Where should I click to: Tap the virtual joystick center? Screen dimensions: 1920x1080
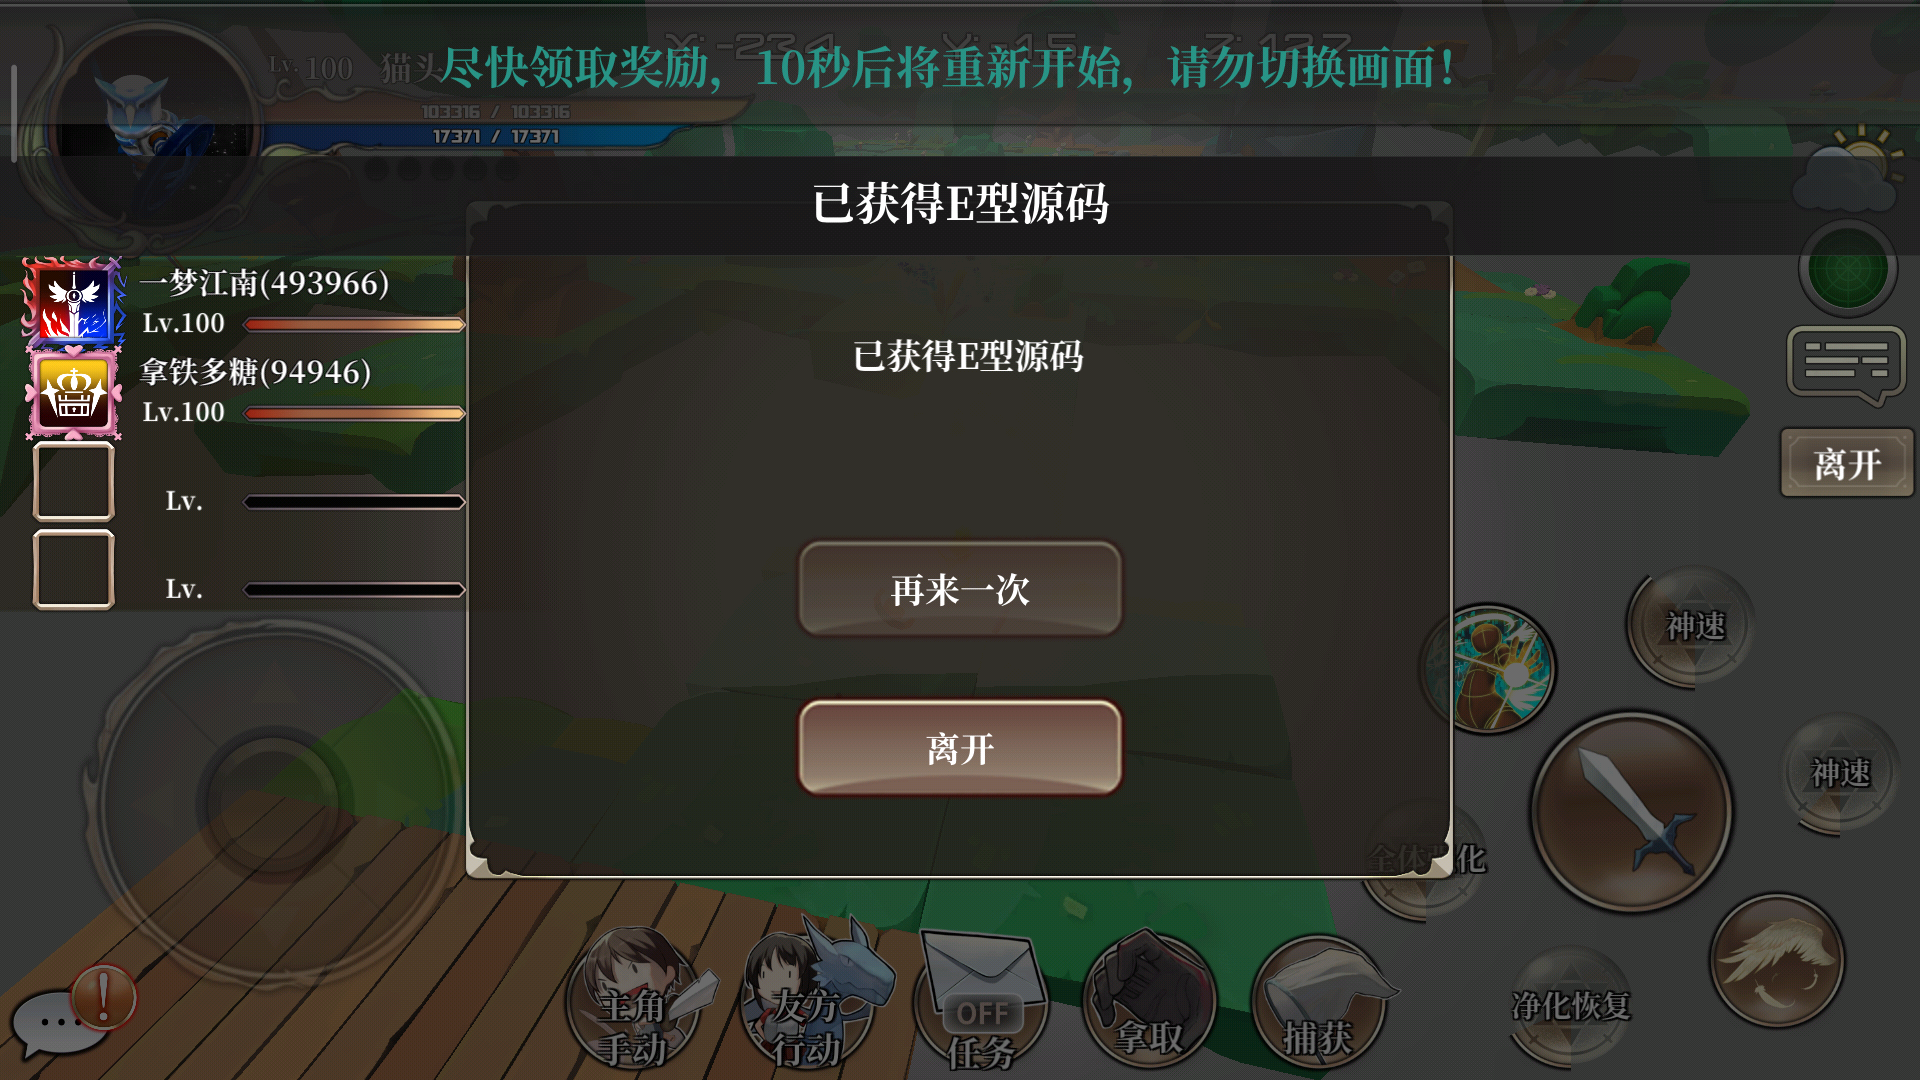click(x=273, y=800)
